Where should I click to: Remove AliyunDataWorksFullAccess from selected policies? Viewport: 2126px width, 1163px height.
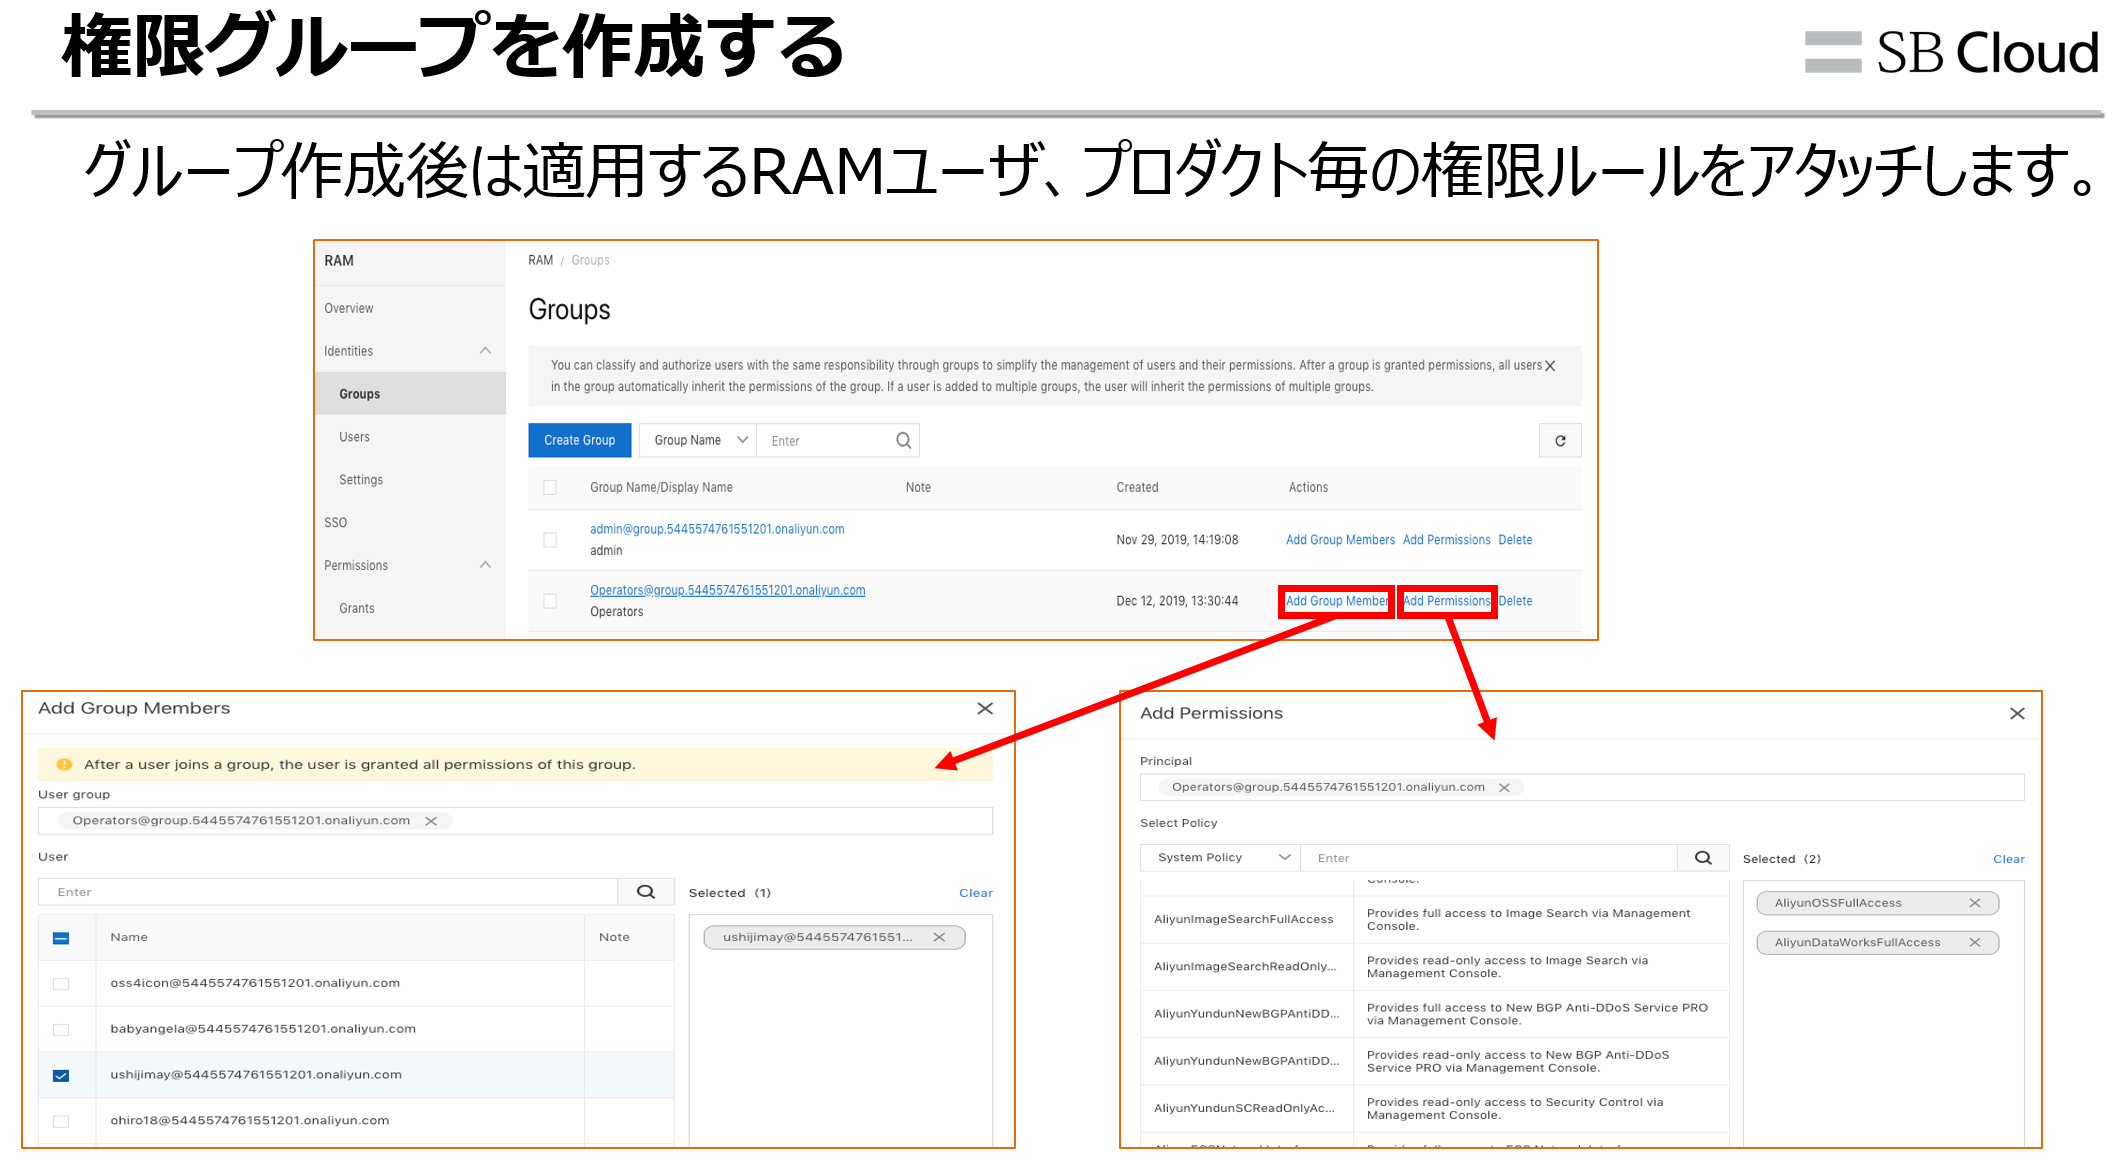coord(1974,942)
